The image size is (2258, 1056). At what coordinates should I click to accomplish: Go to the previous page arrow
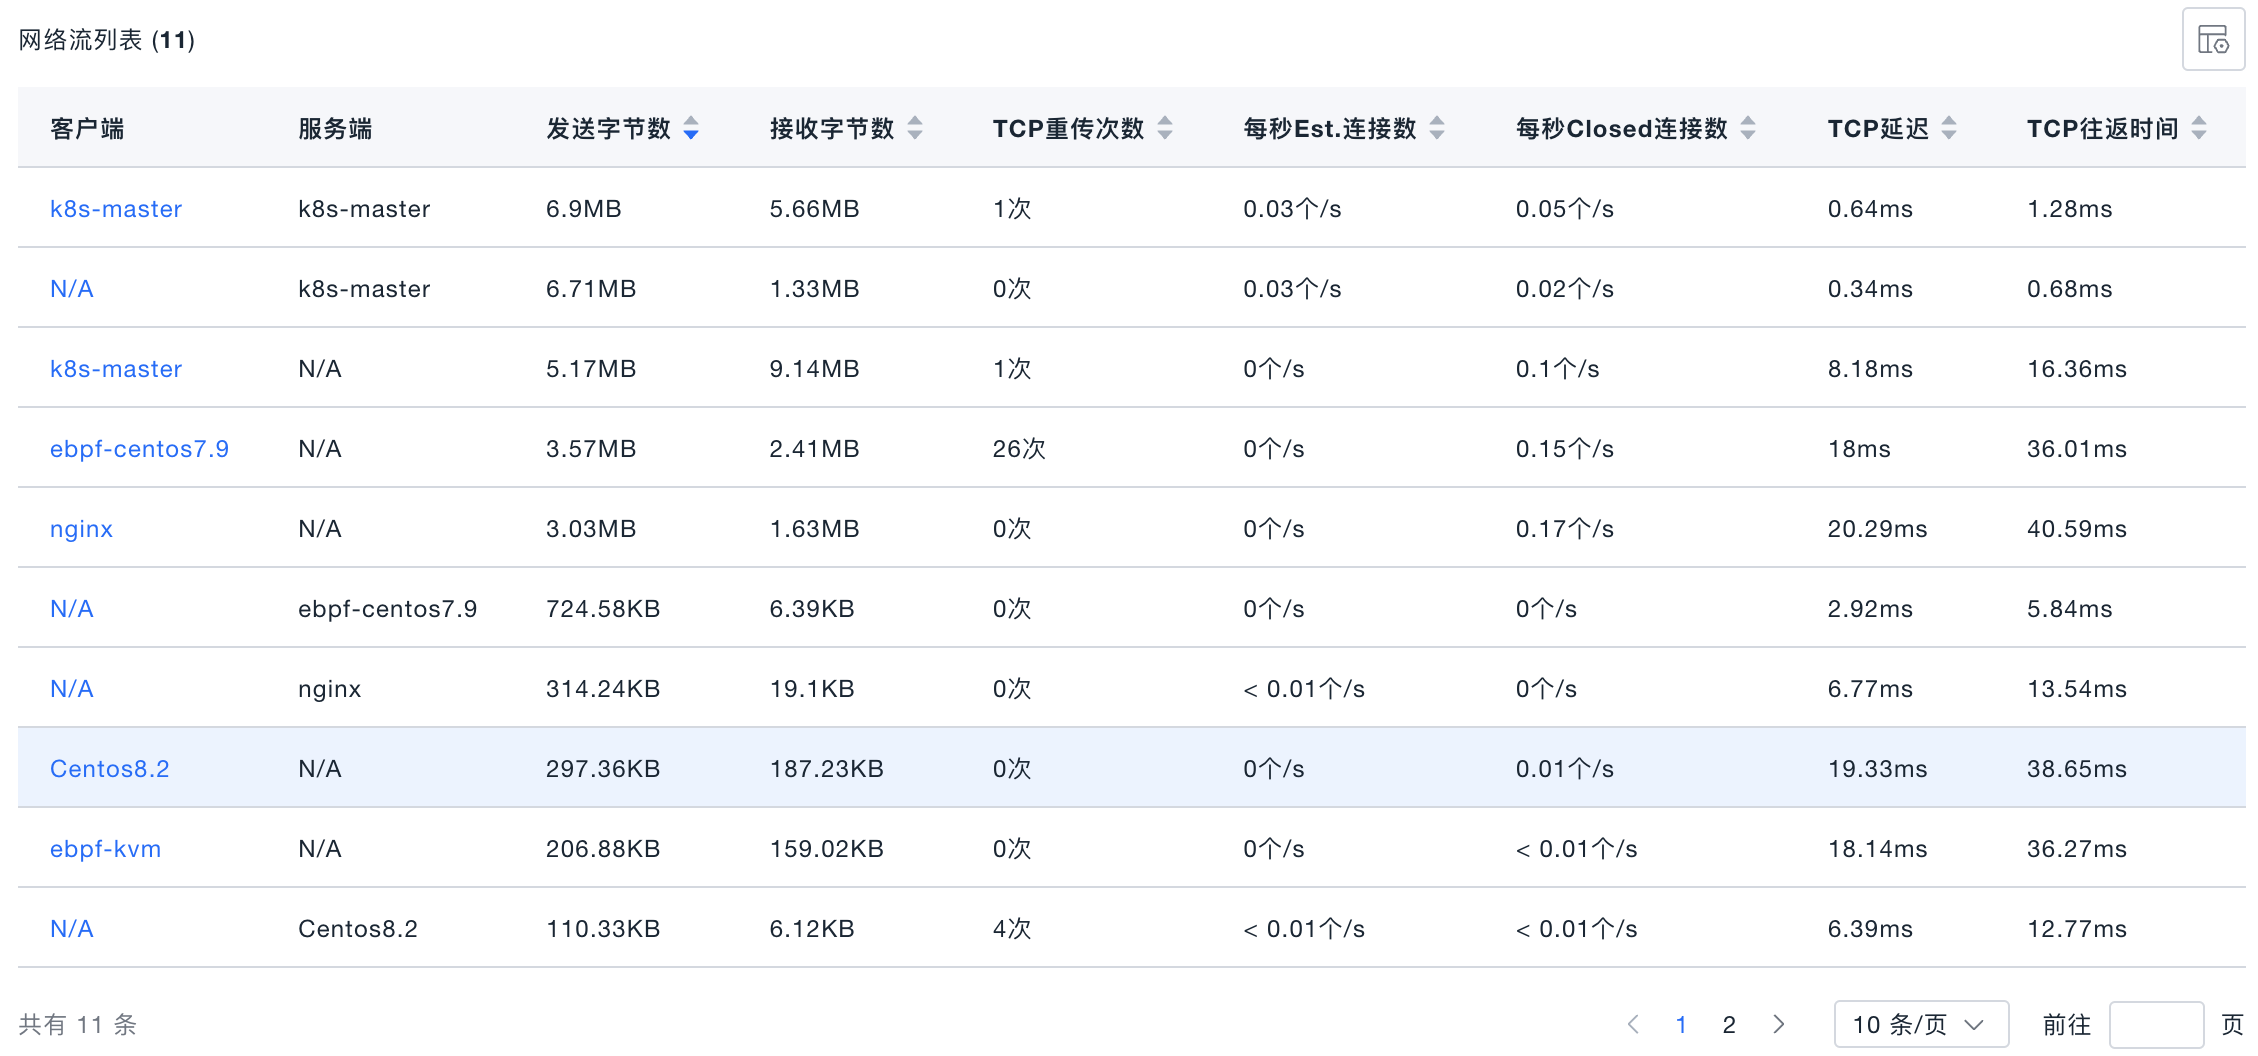pyautogui.click(x=1633, y=1024)
